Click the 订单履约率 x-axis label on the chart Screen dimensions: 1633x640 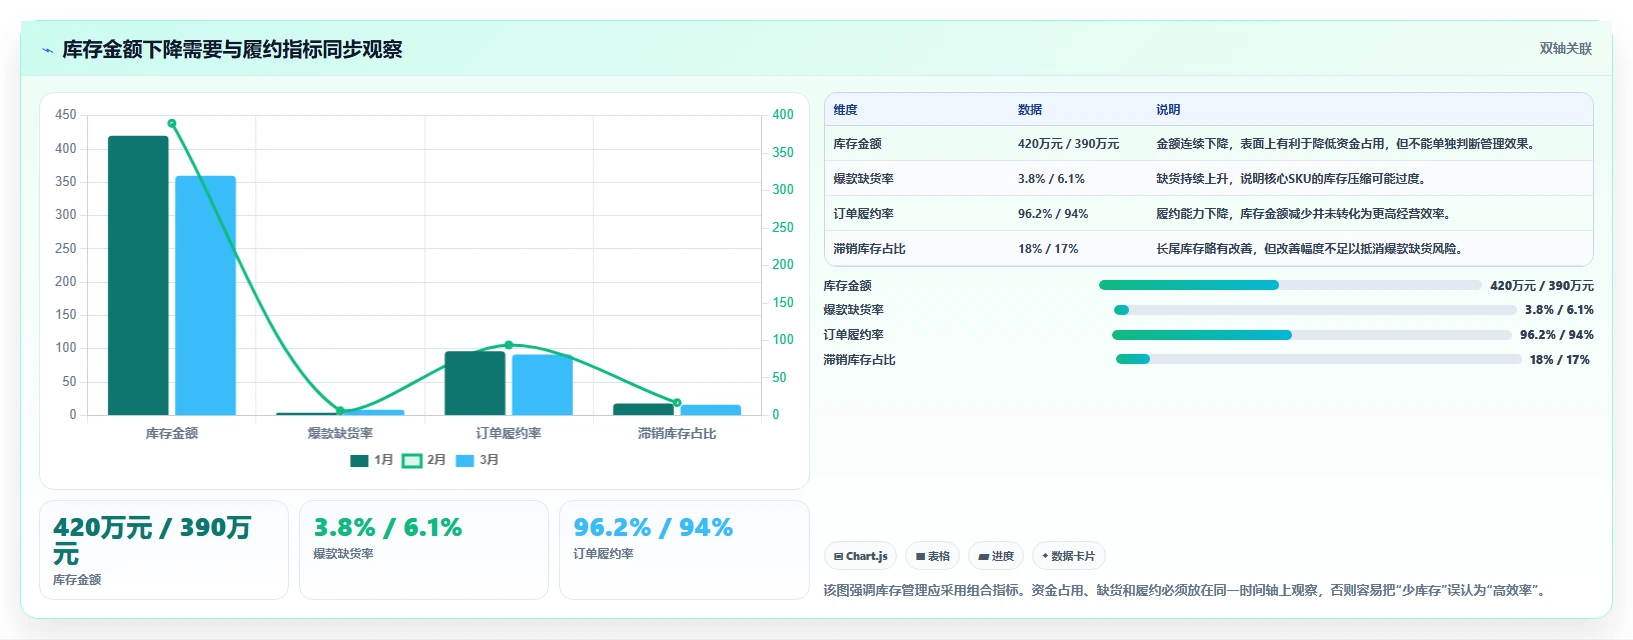click(x=508, y=434)
